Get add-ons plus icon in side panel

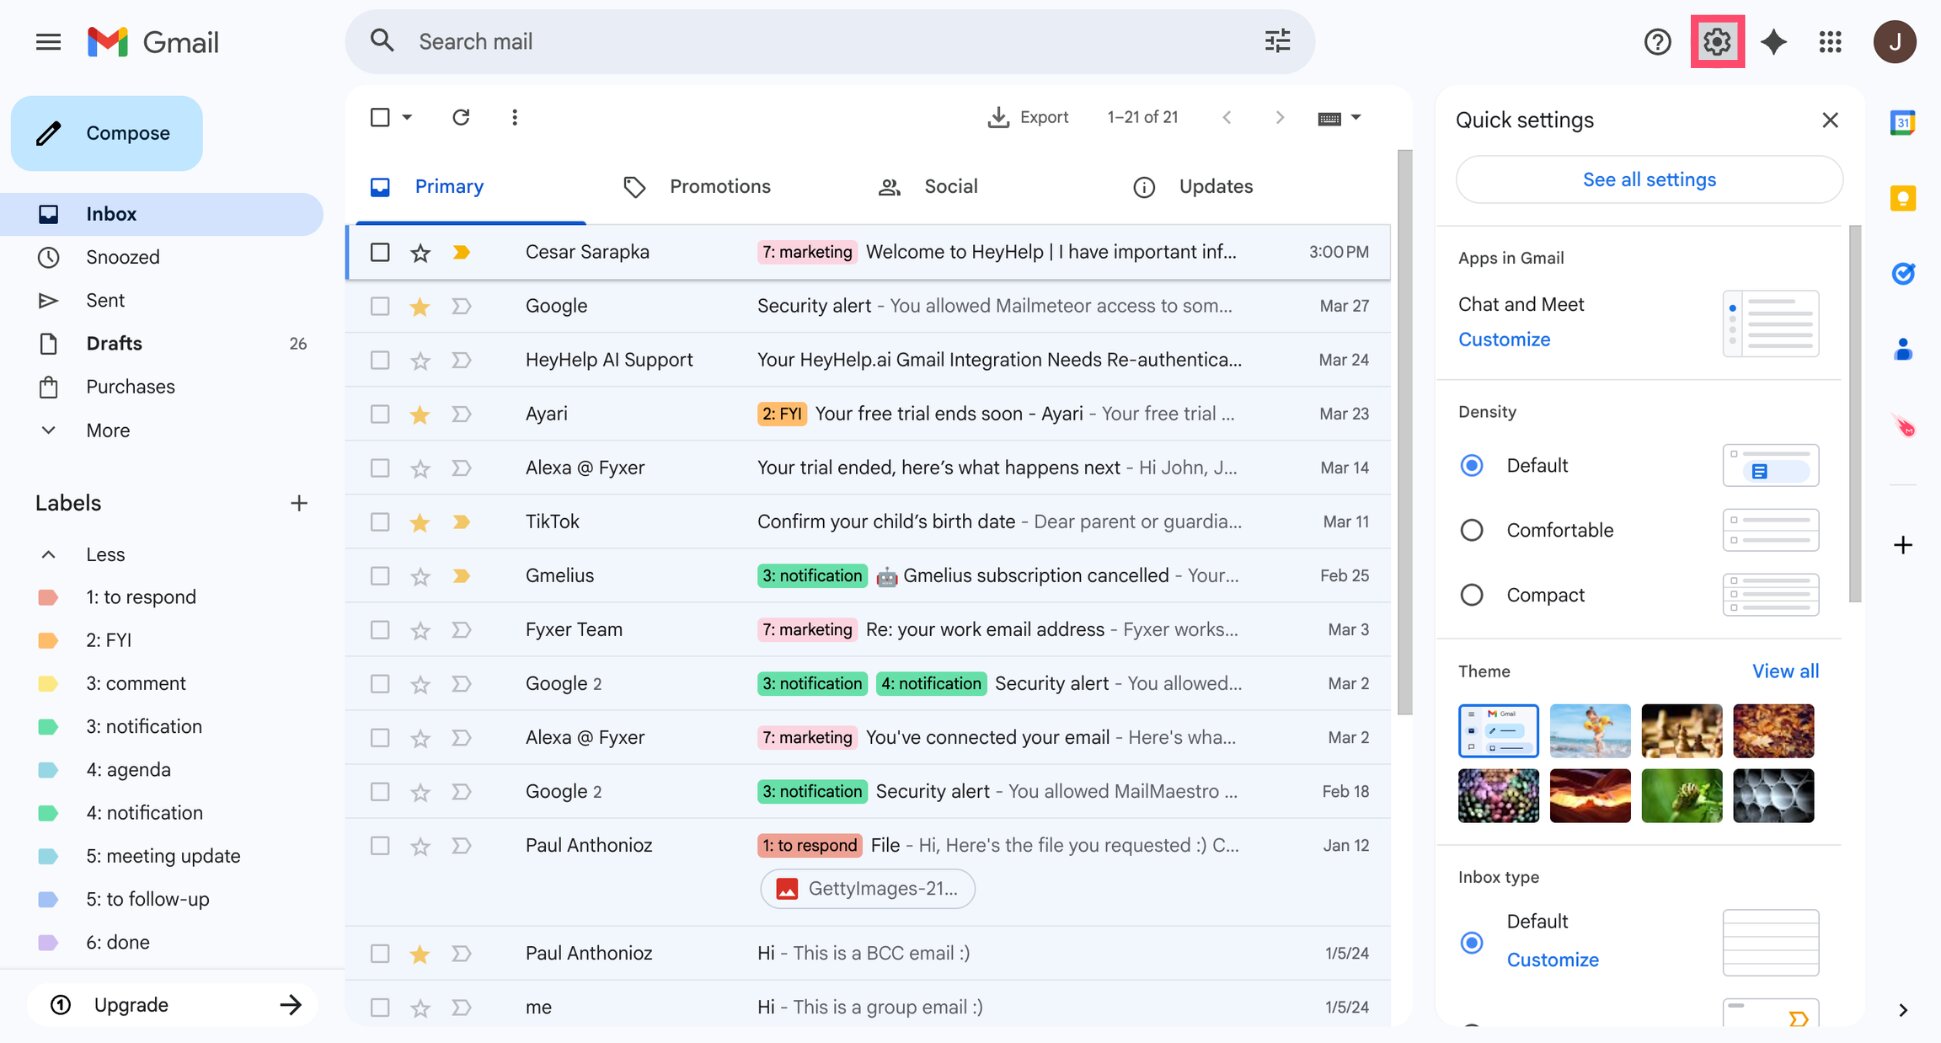(x=1902, y=545)
